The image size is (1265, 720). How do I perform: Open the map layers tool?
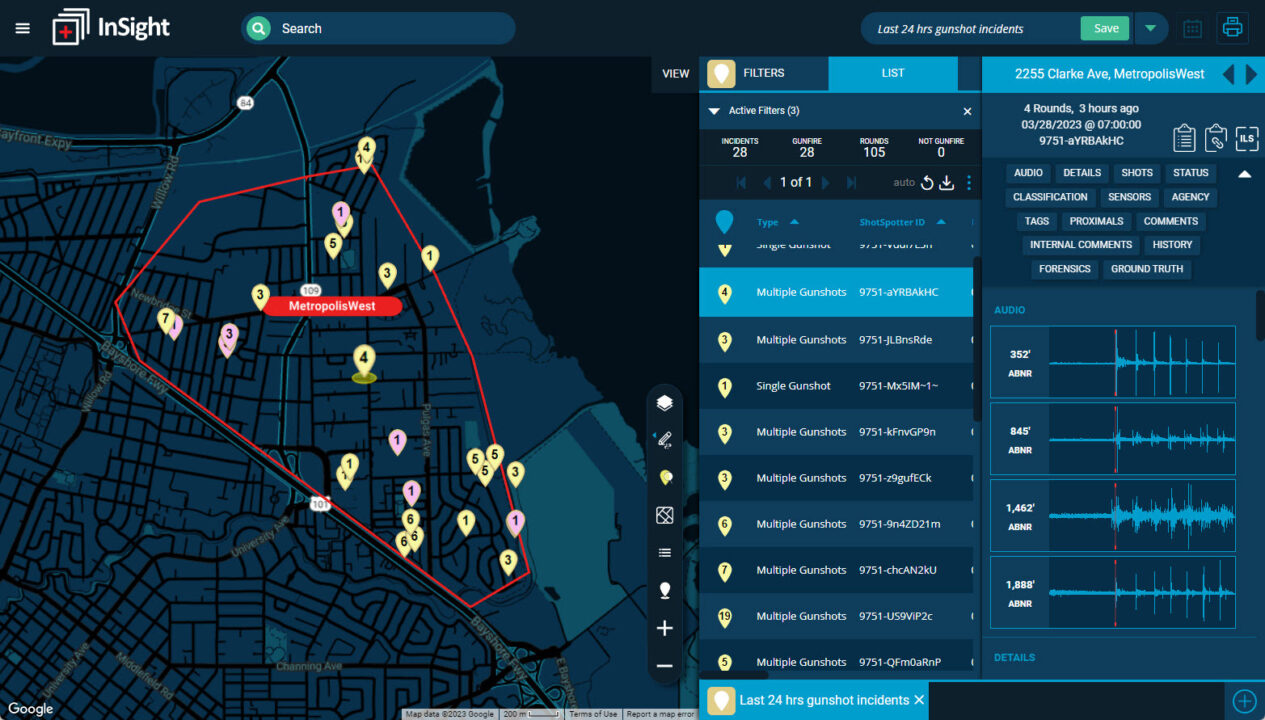click(664, 403)
